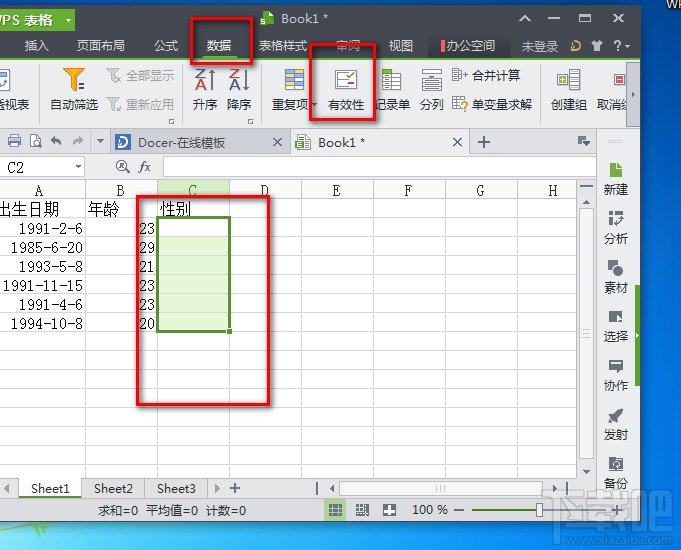Image resolution: width=681 pixels, height=550 pixels.
Task: Open the WPS 表格 application menu dropdown
Action: coord(68,20)
